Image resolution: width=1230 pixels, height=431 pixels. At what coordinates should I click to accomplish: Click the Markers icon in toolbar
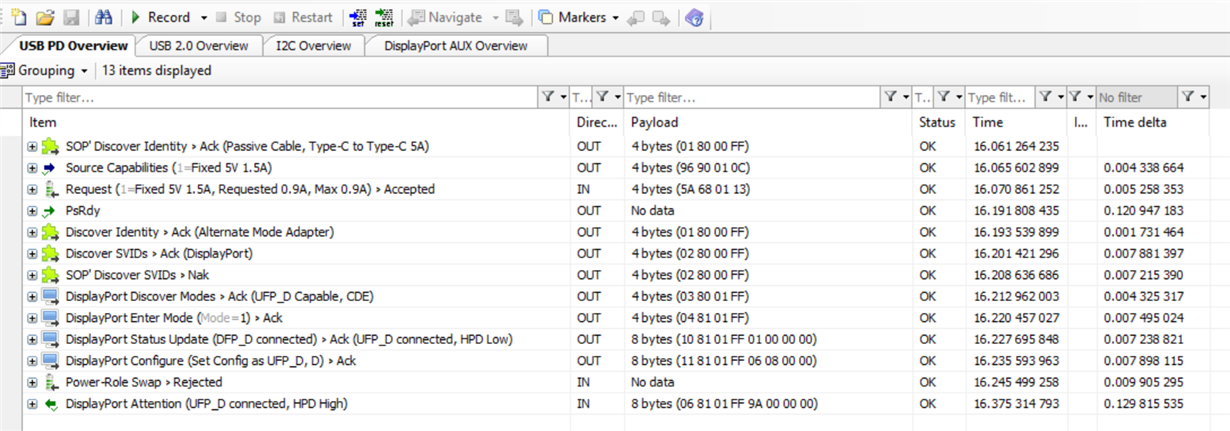click(x=546, y=18)
